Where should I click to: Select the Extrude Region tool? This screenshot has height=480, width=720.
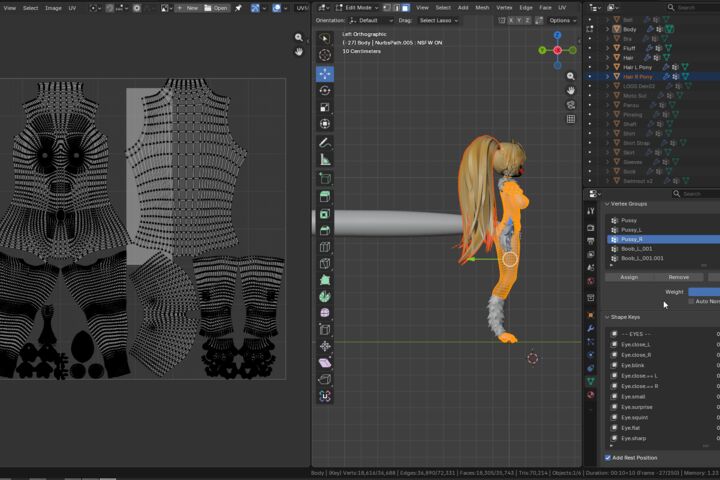tap(325, 197)
